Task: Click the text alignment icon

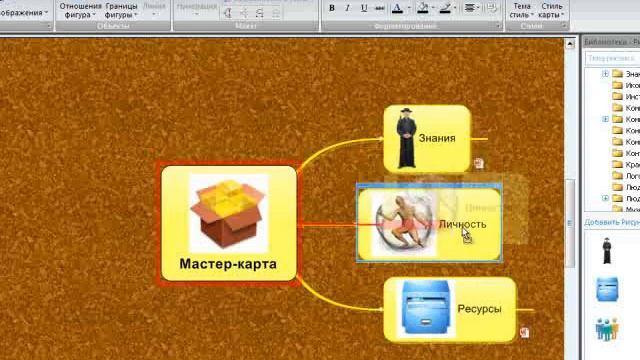Action: click(469, 8)
